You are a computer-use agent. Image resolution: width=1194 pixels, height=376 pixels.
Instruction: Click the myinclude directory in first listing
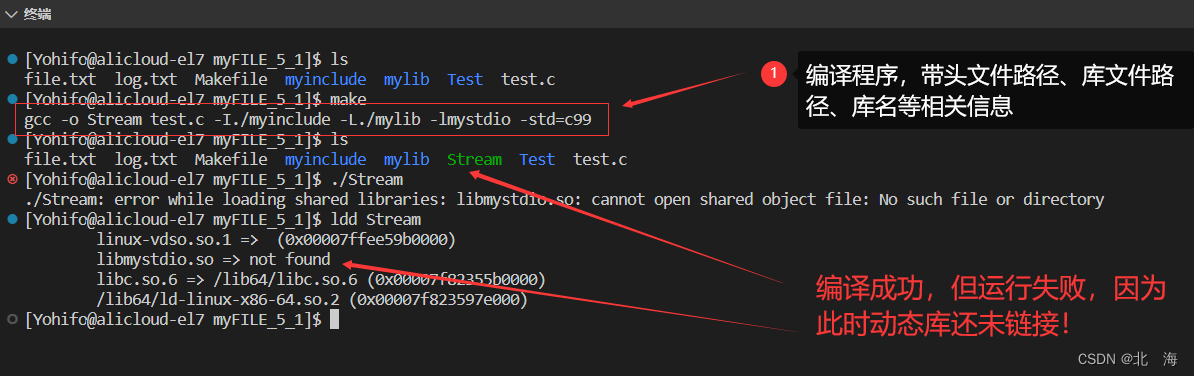(325, 79)
